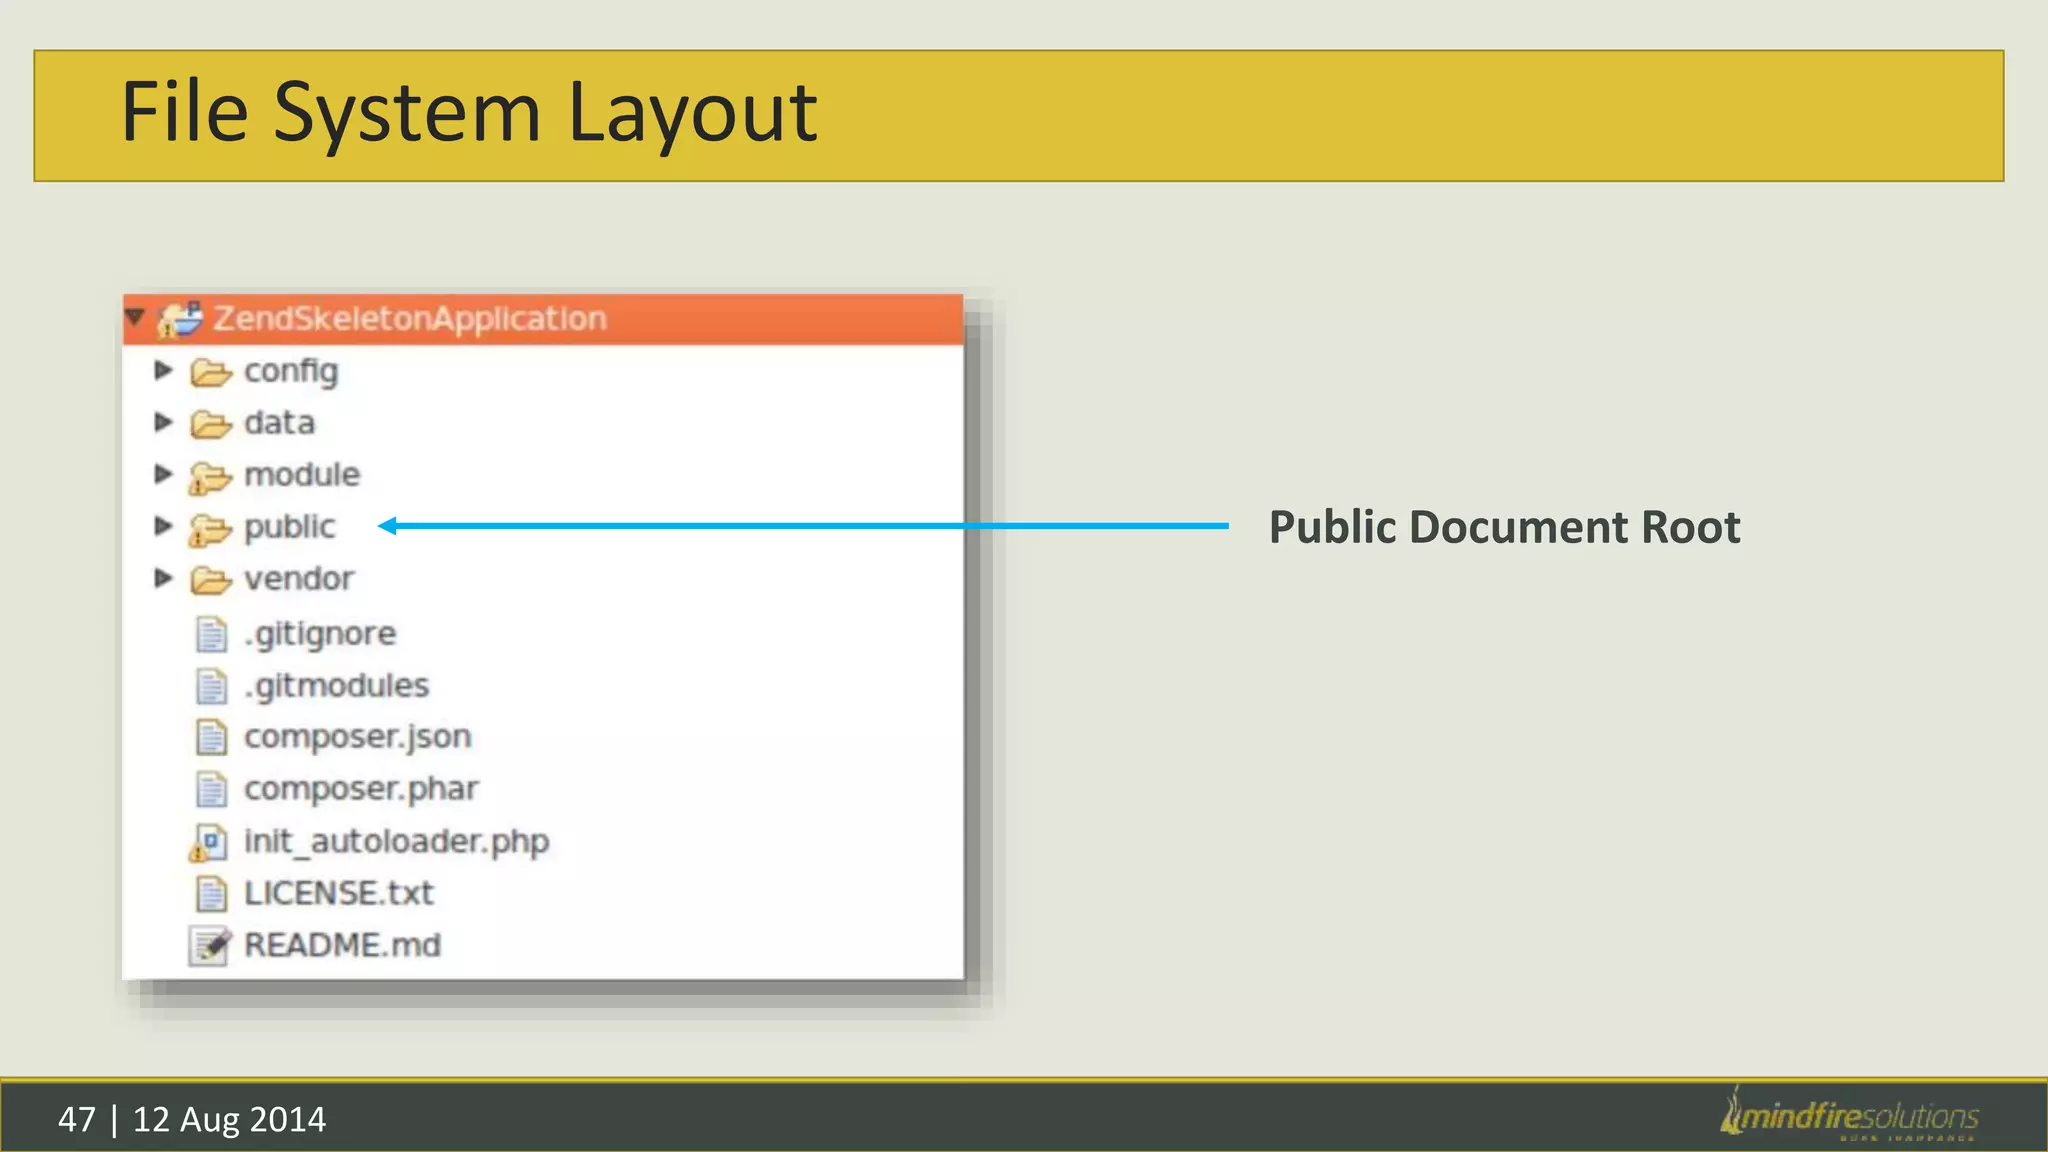The width and height of the screenshot is (2048, 1152).
Task: Click the .gitignore file icon
Action: tap(211, 634)
